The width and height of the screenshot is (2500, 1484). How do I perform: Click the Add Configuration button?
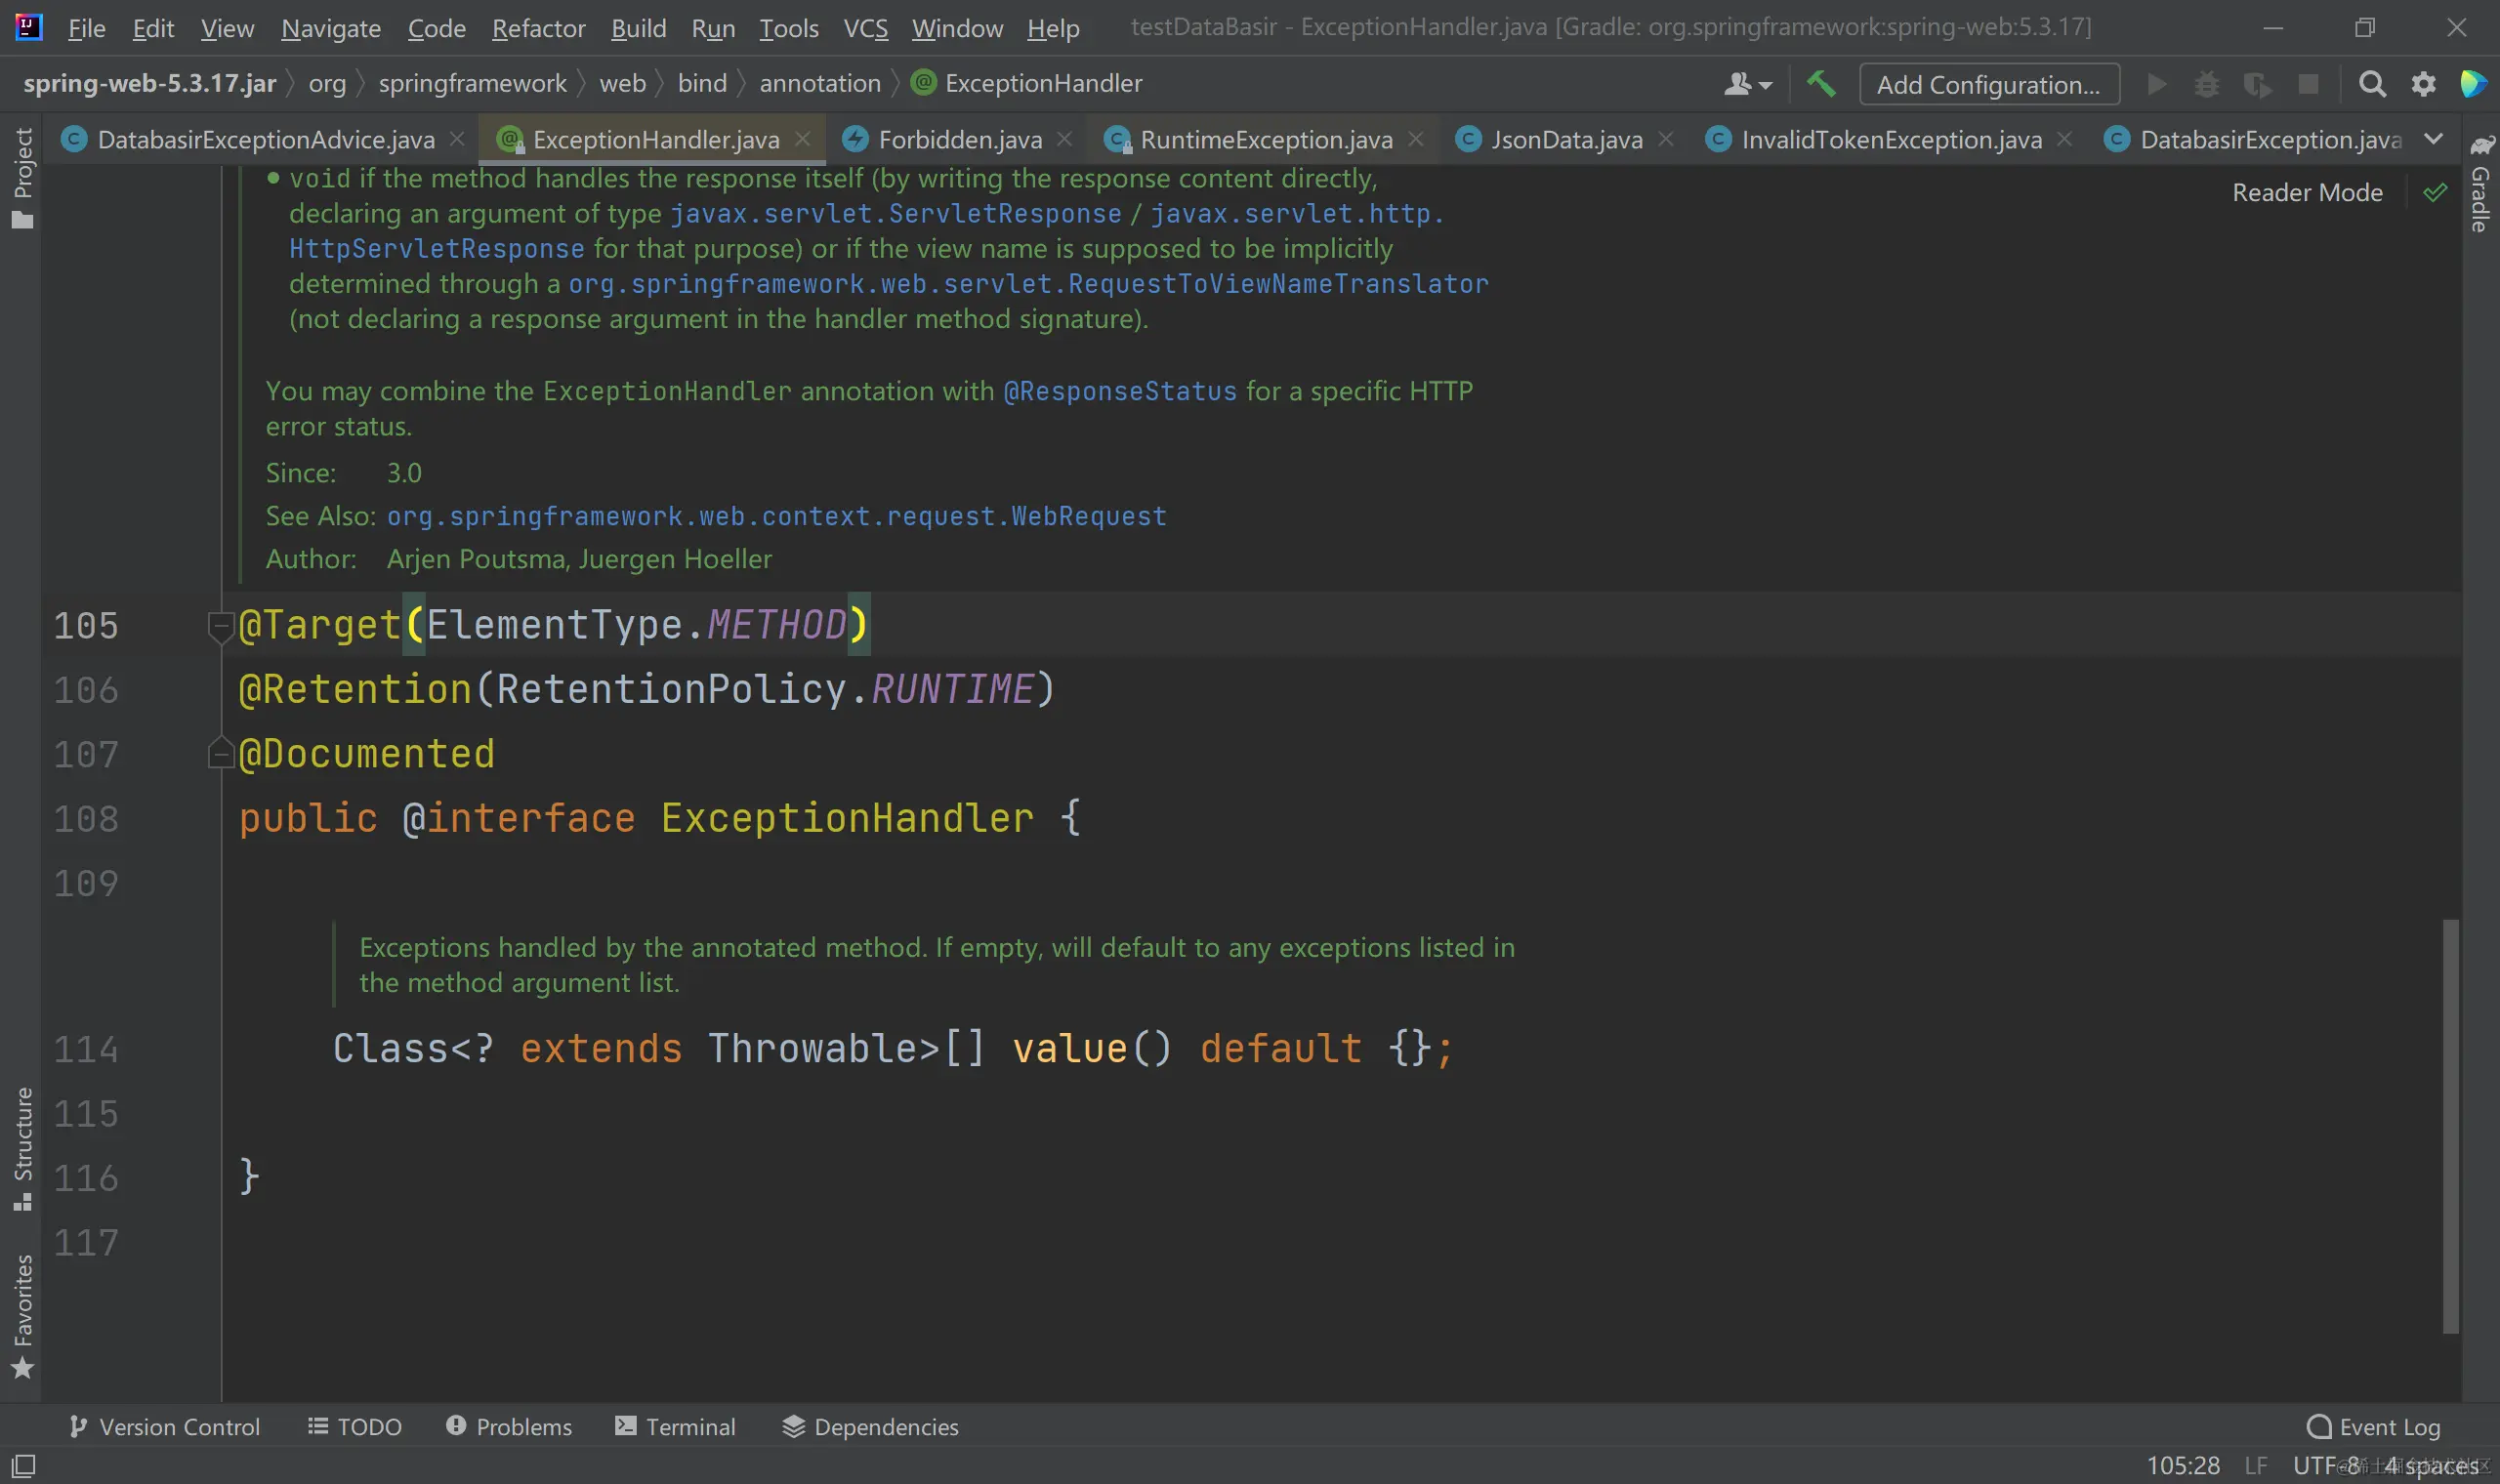click(1988, 84)
